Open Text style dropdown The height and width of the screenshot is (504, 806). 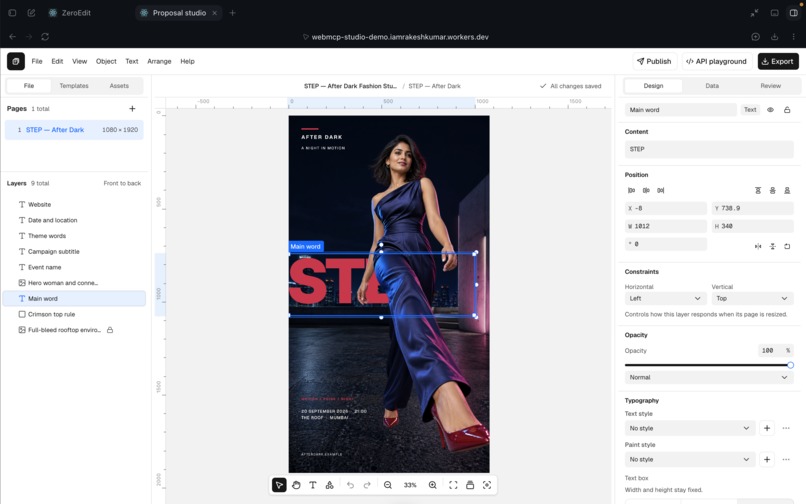click(690, 428)
